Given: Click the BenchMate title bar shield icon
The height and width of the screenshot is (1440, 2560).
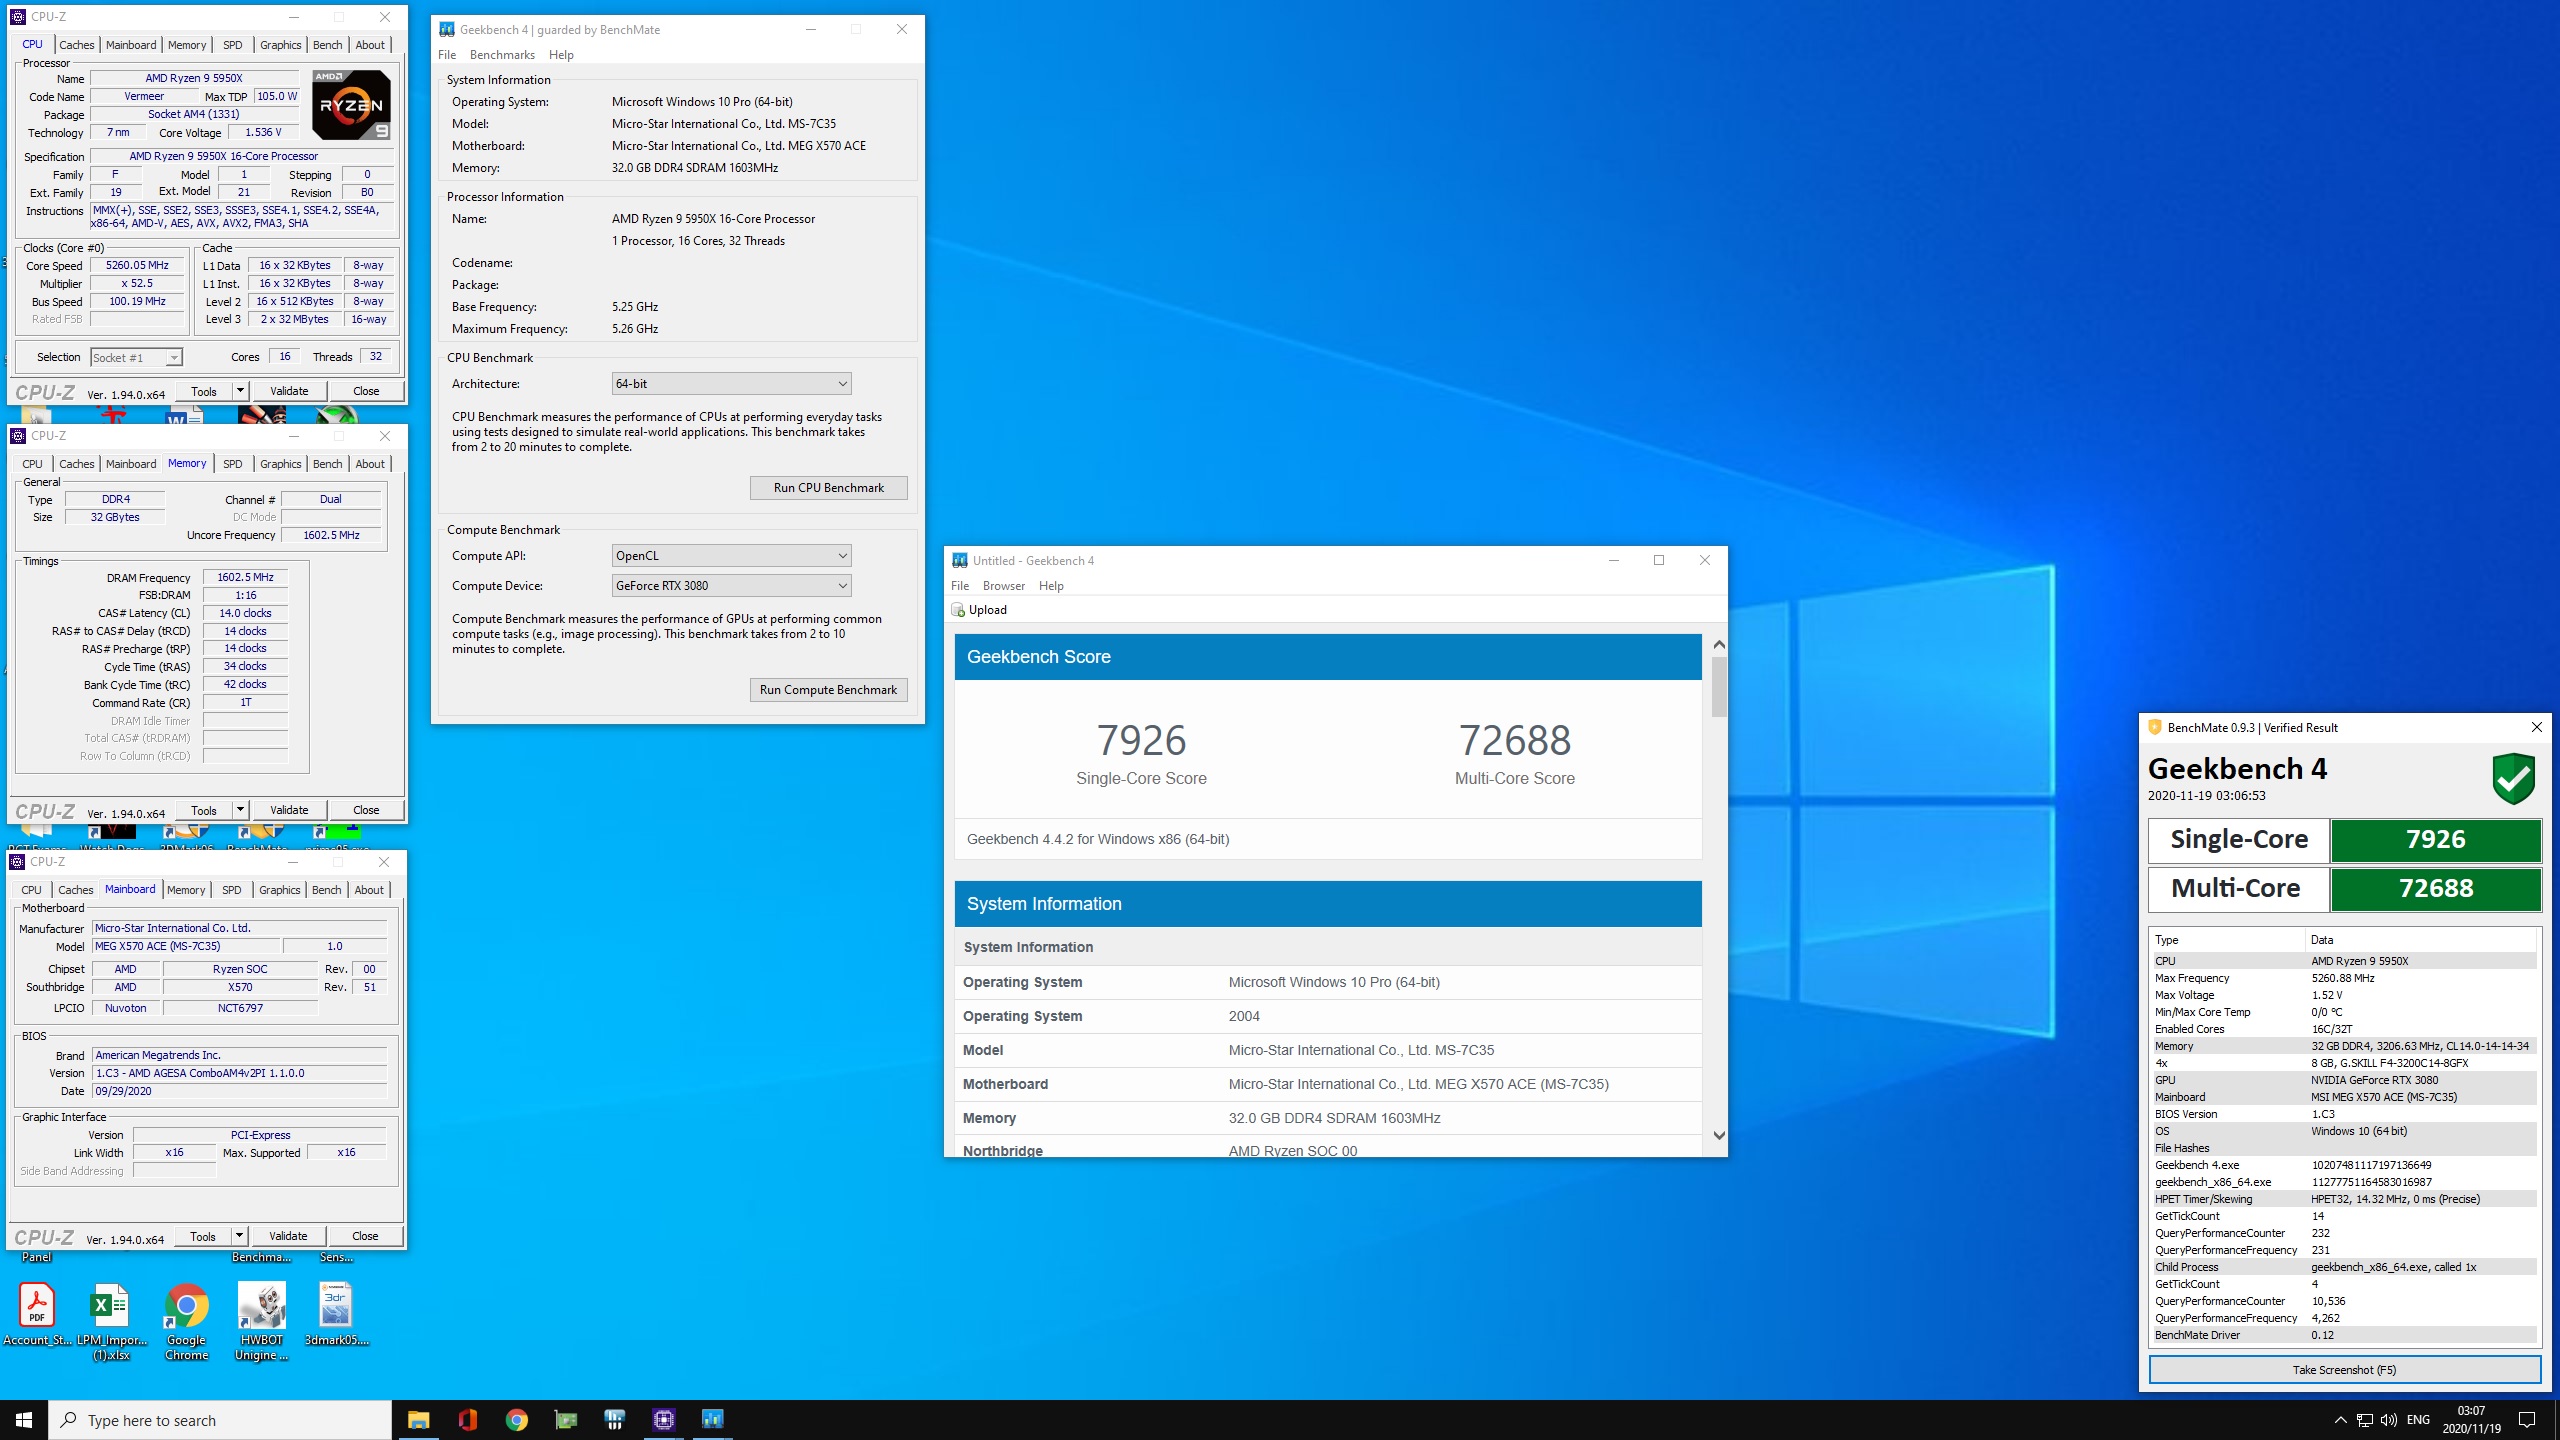Looking at the screenshot, I should 2155,728.
